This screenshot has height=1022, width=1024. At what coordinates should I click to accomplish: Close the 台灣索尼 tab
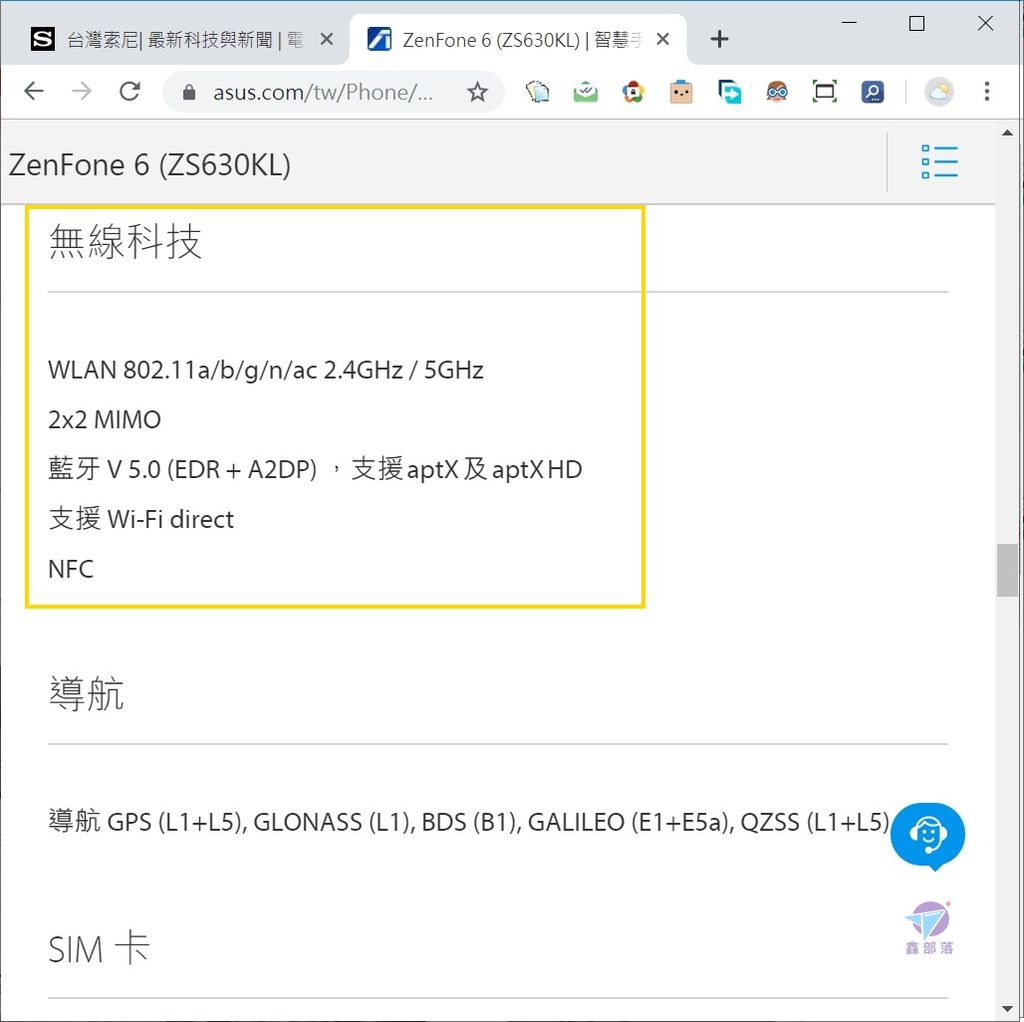(x=327, y=40)
